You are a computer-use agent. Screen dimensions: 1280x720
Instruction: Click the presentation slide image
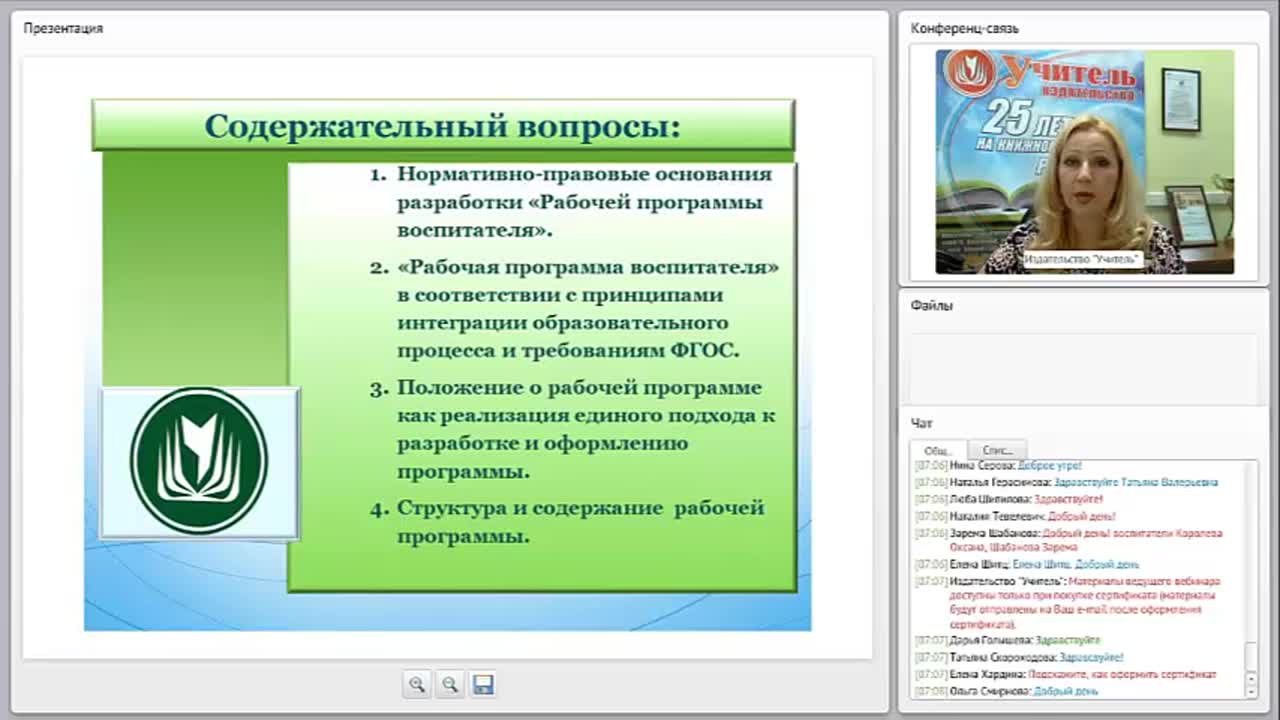[447, 363]
